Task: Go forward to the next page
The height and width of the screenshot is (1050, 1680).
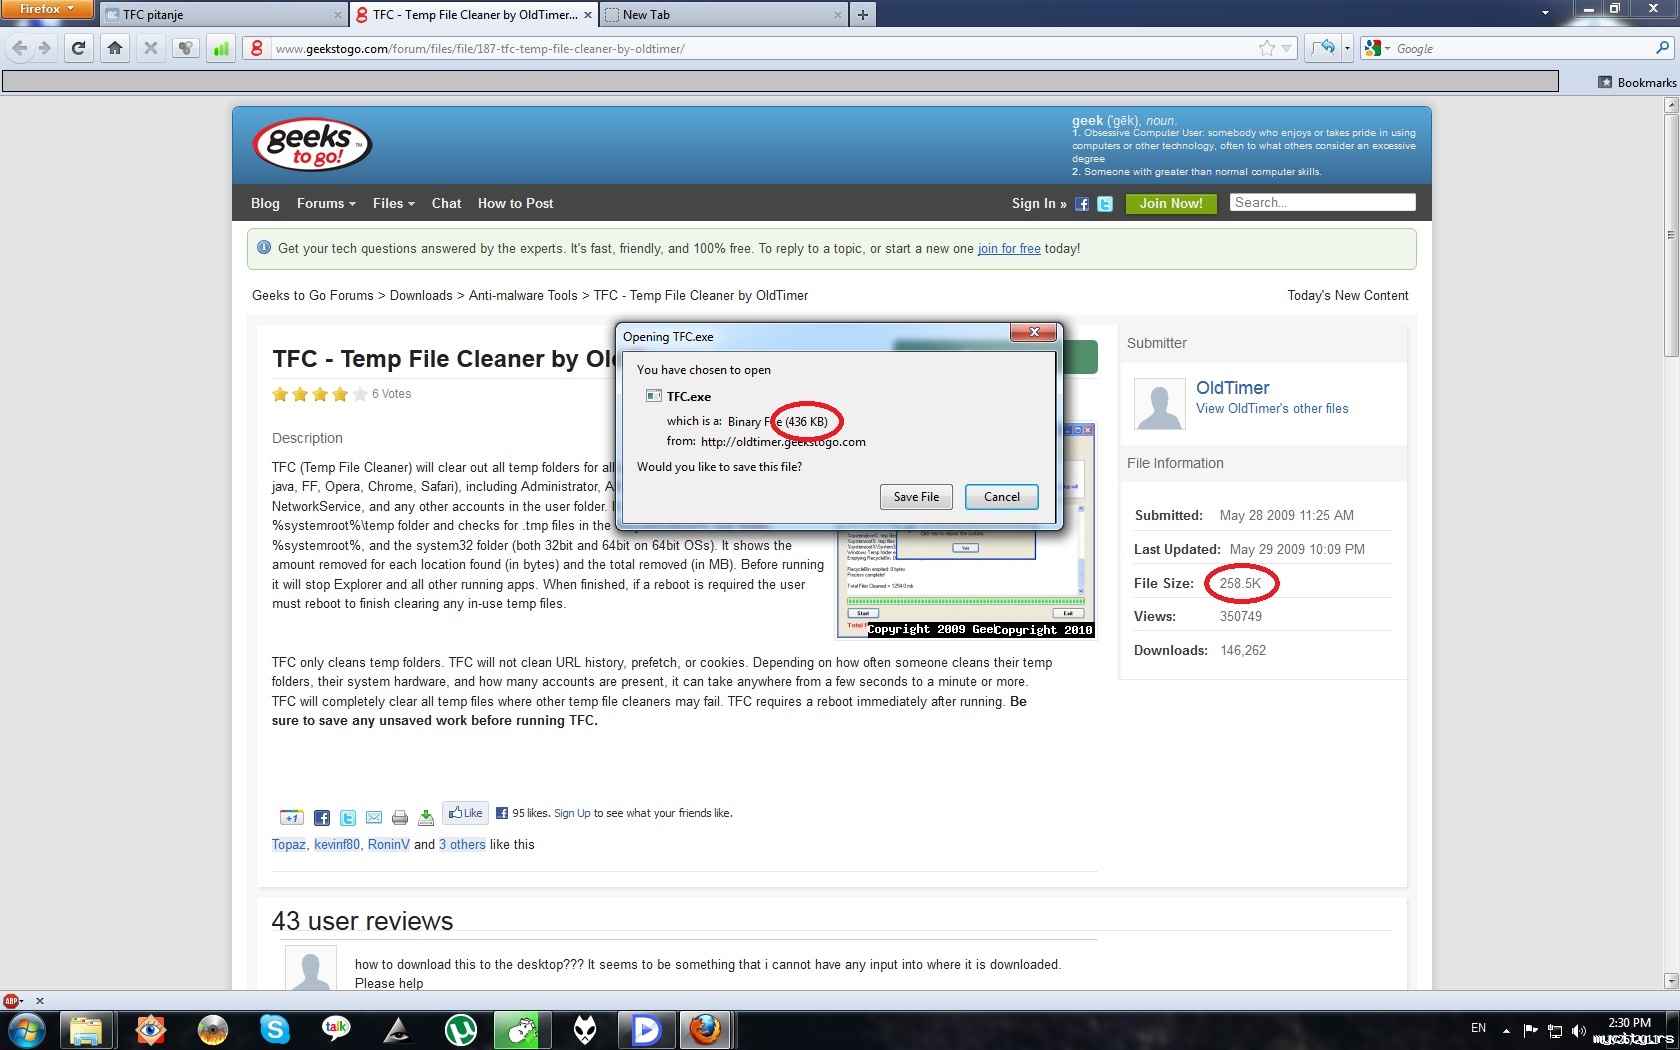Action: 44,48
